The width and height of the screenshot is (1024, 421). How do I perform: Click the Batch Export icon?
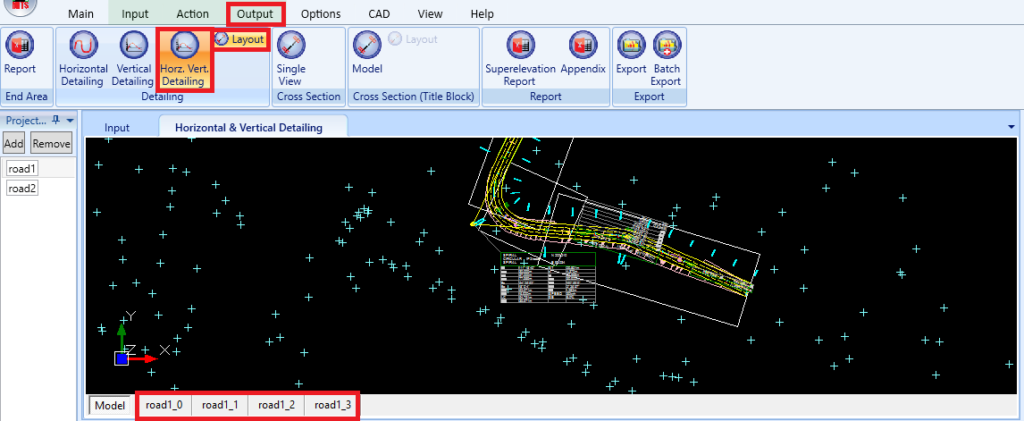tap(666, 59)
